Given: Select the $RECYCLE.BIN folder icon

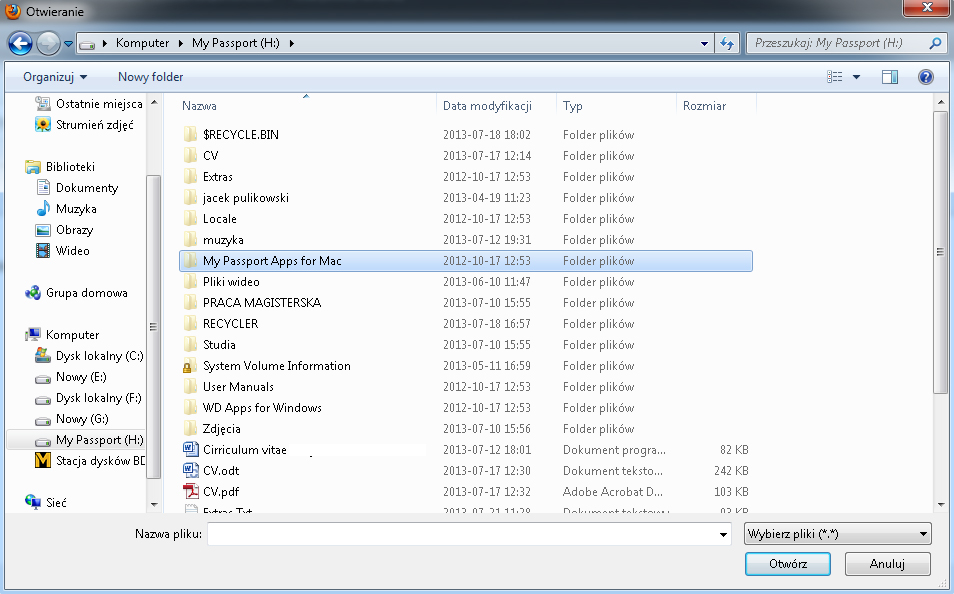Looking at the screenshot, I should tap(190, 135).
